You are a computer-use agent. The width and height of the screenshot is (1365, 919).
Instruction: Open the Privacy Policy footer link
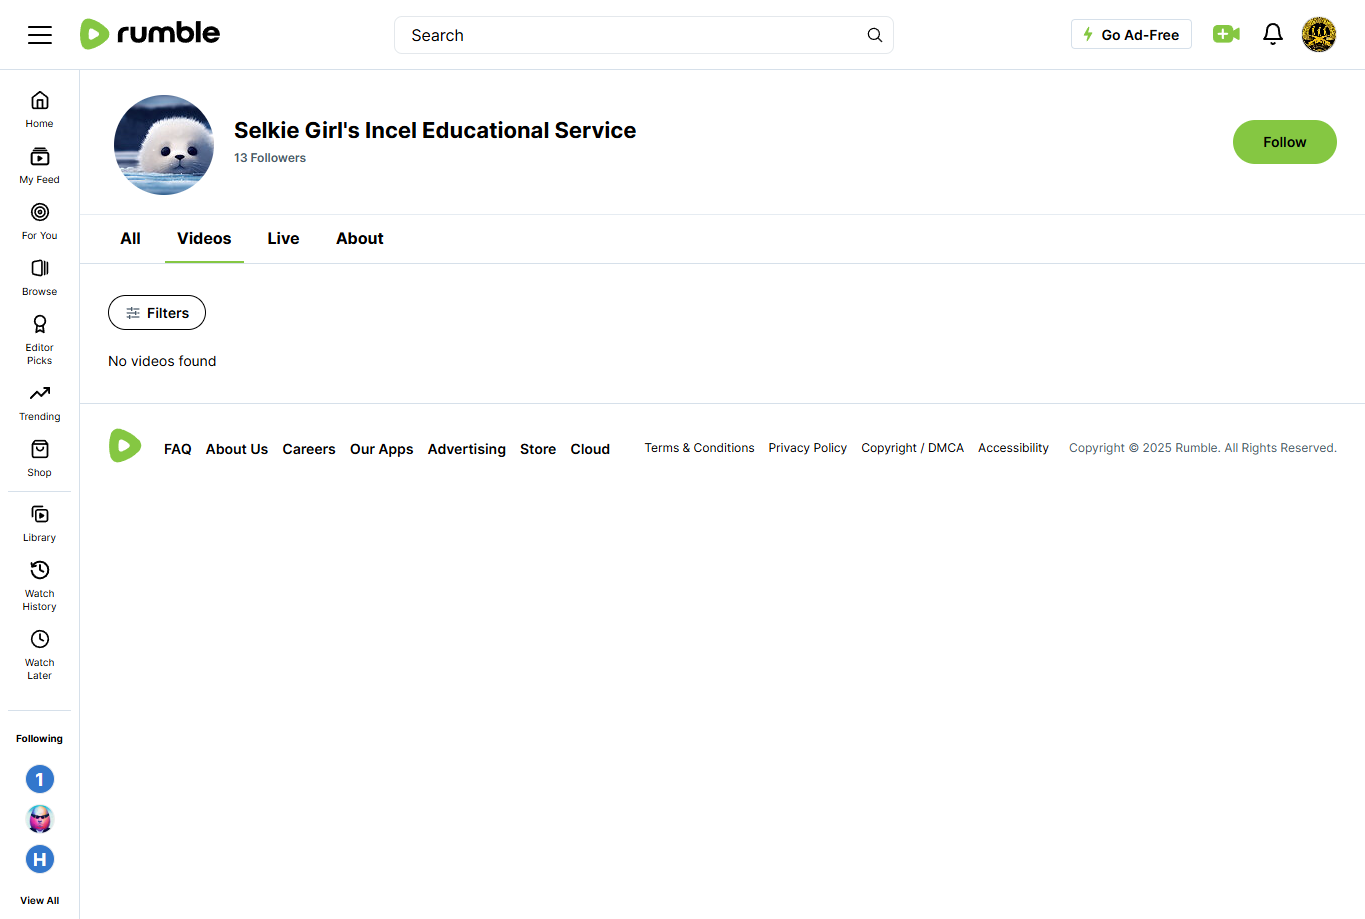(807, 448)
